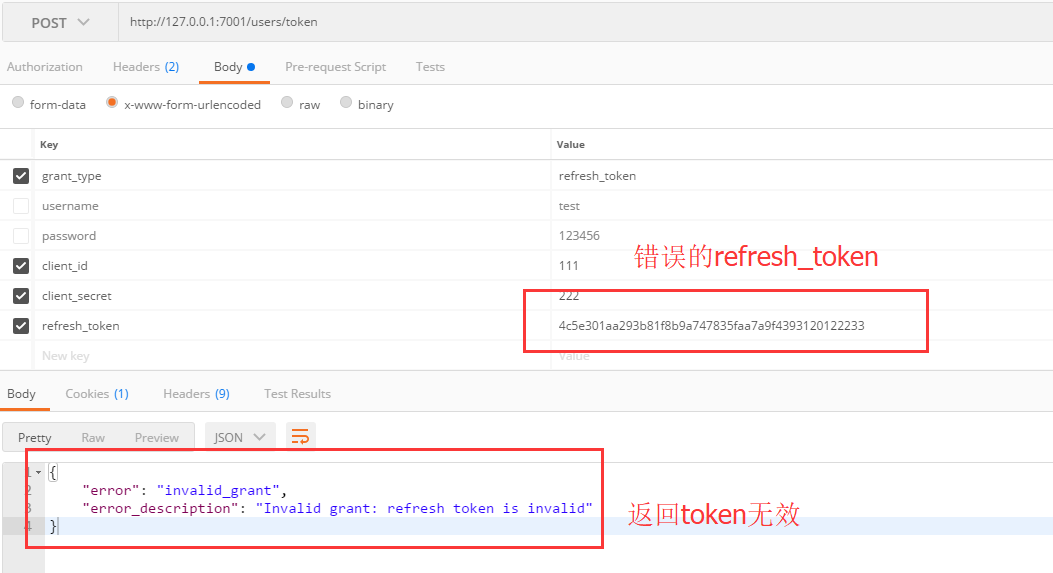
Task: Select the form-data radio button
Action: (x=18, y=103)
